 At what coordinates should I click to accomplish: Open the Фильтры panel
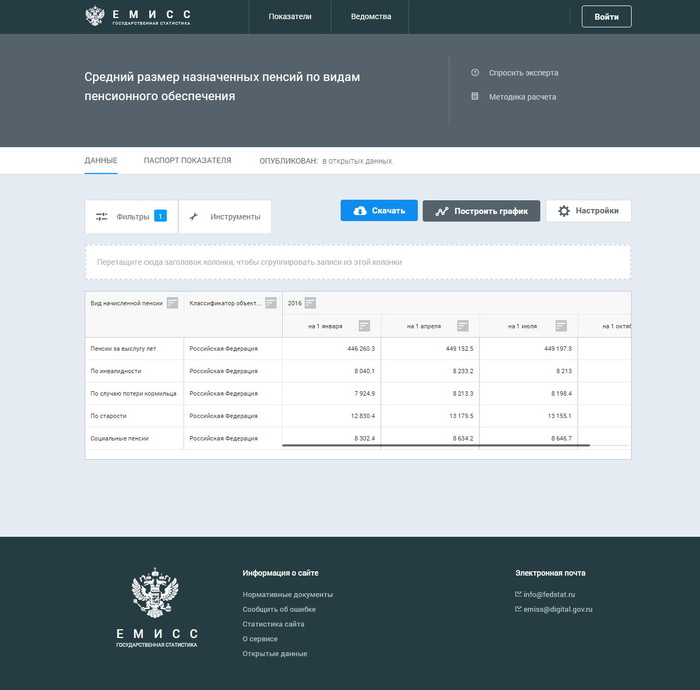pos(131,216)
